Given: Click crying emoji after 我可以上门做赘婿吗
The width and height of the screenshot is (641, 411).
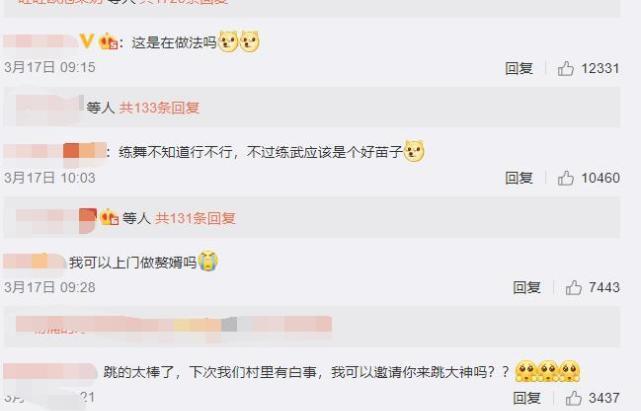Looking at the screenshot, I should (x=208, y=261).
